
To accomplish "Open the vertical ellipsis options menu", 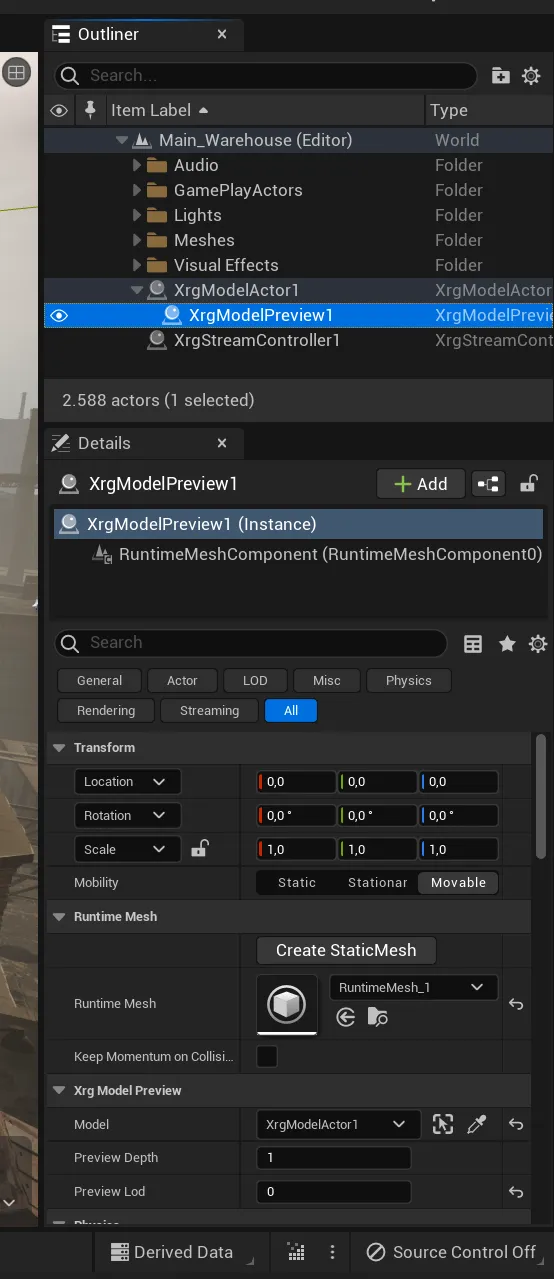I will tap(332, 1252).
